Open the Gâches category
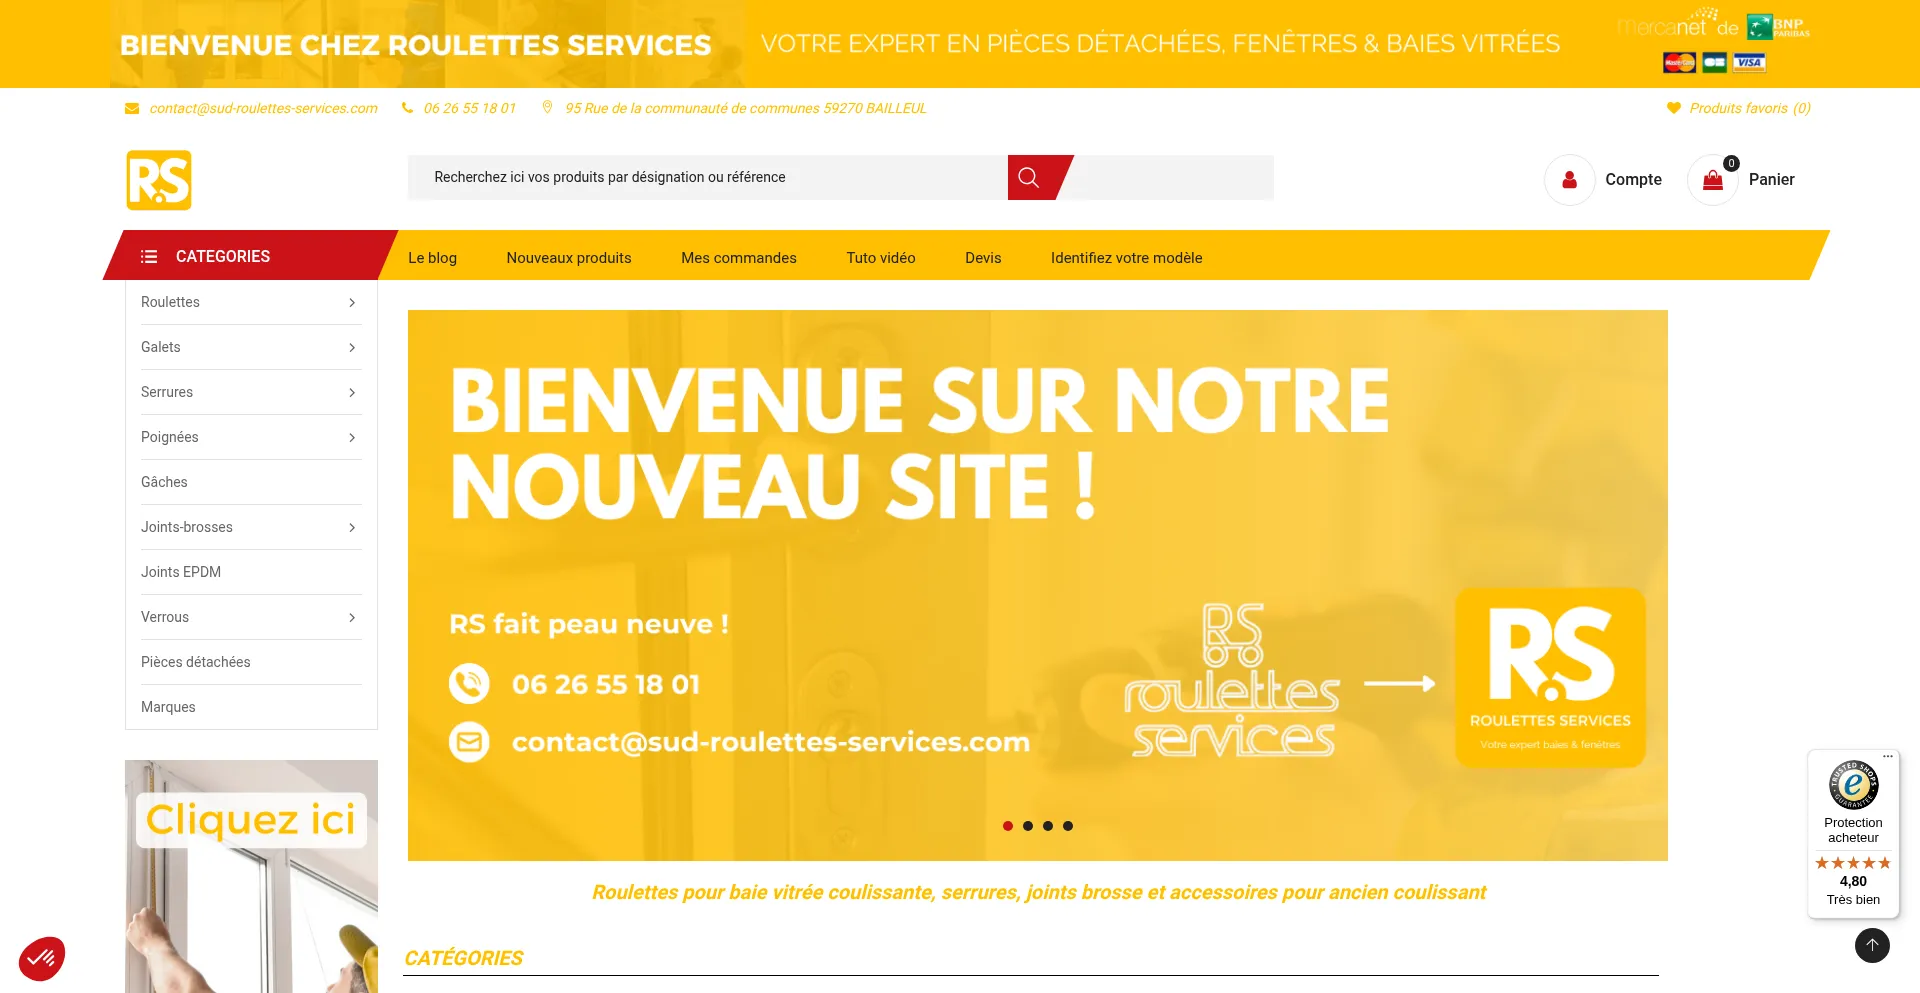The image size is (1920, 993). pos(164,482)
